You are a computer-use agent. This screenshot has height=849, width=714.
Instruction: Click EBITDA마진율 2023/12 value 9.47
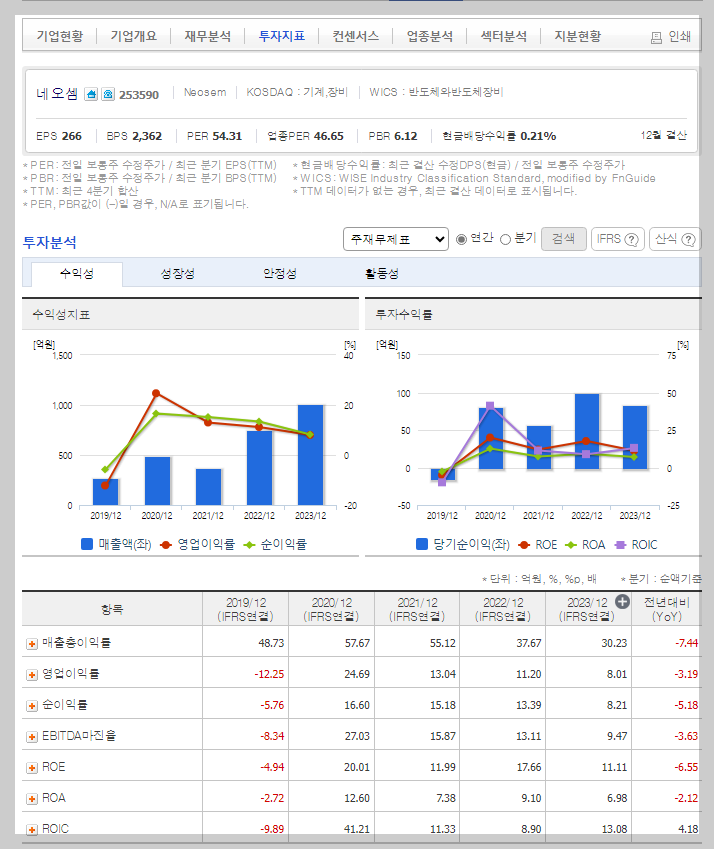click(617, 736)
